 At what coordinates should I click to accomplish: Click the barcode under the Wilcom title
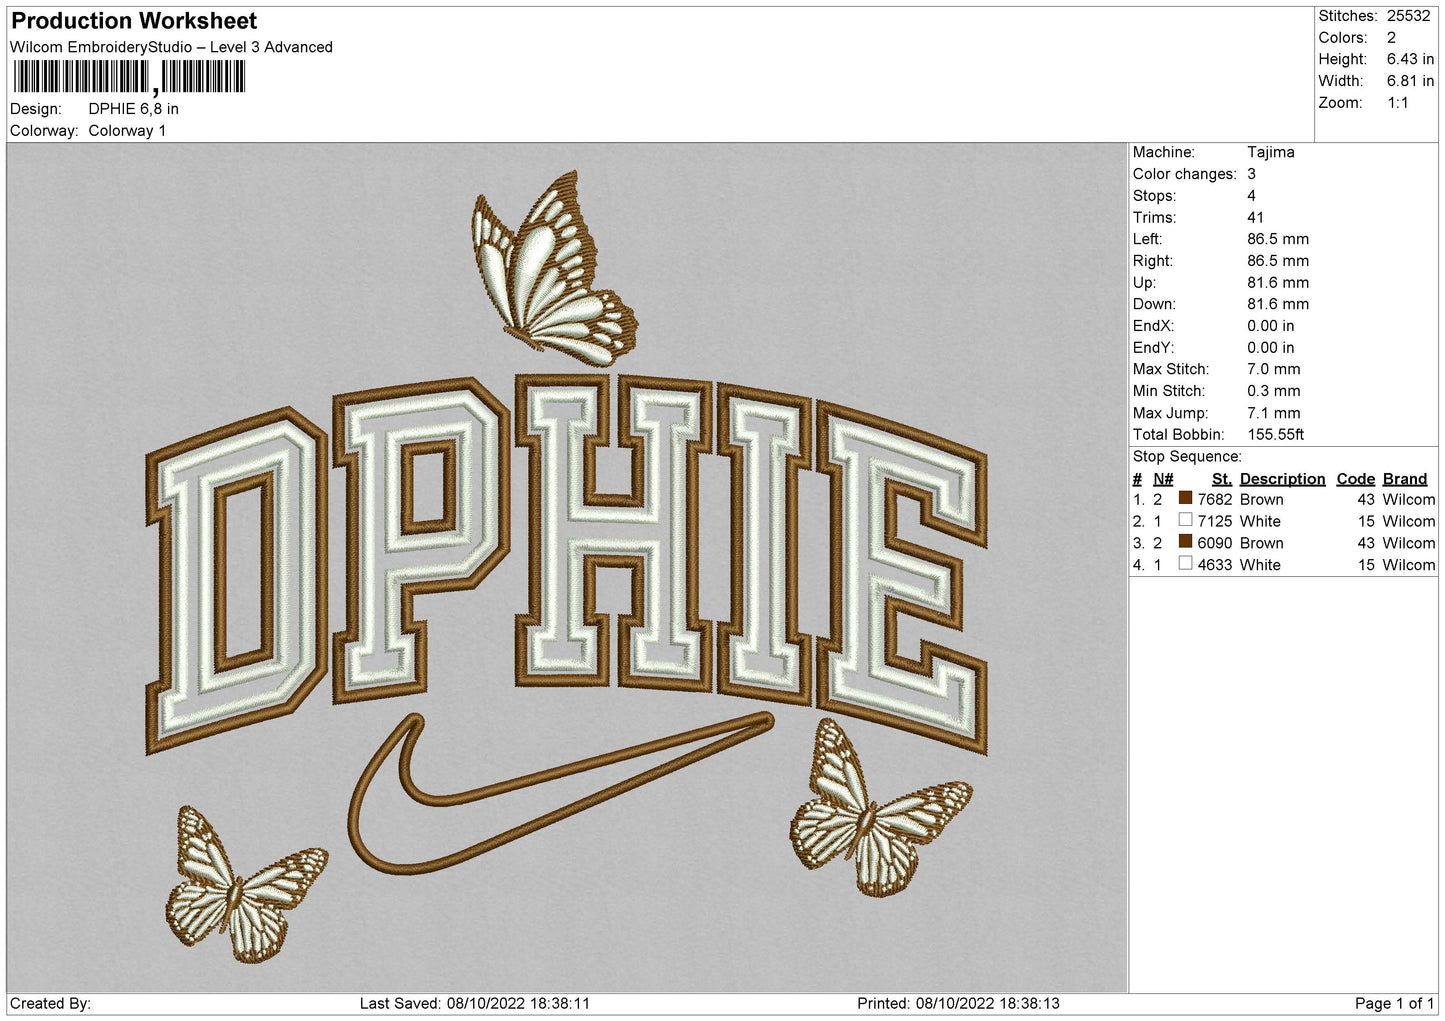click(129, 77)
